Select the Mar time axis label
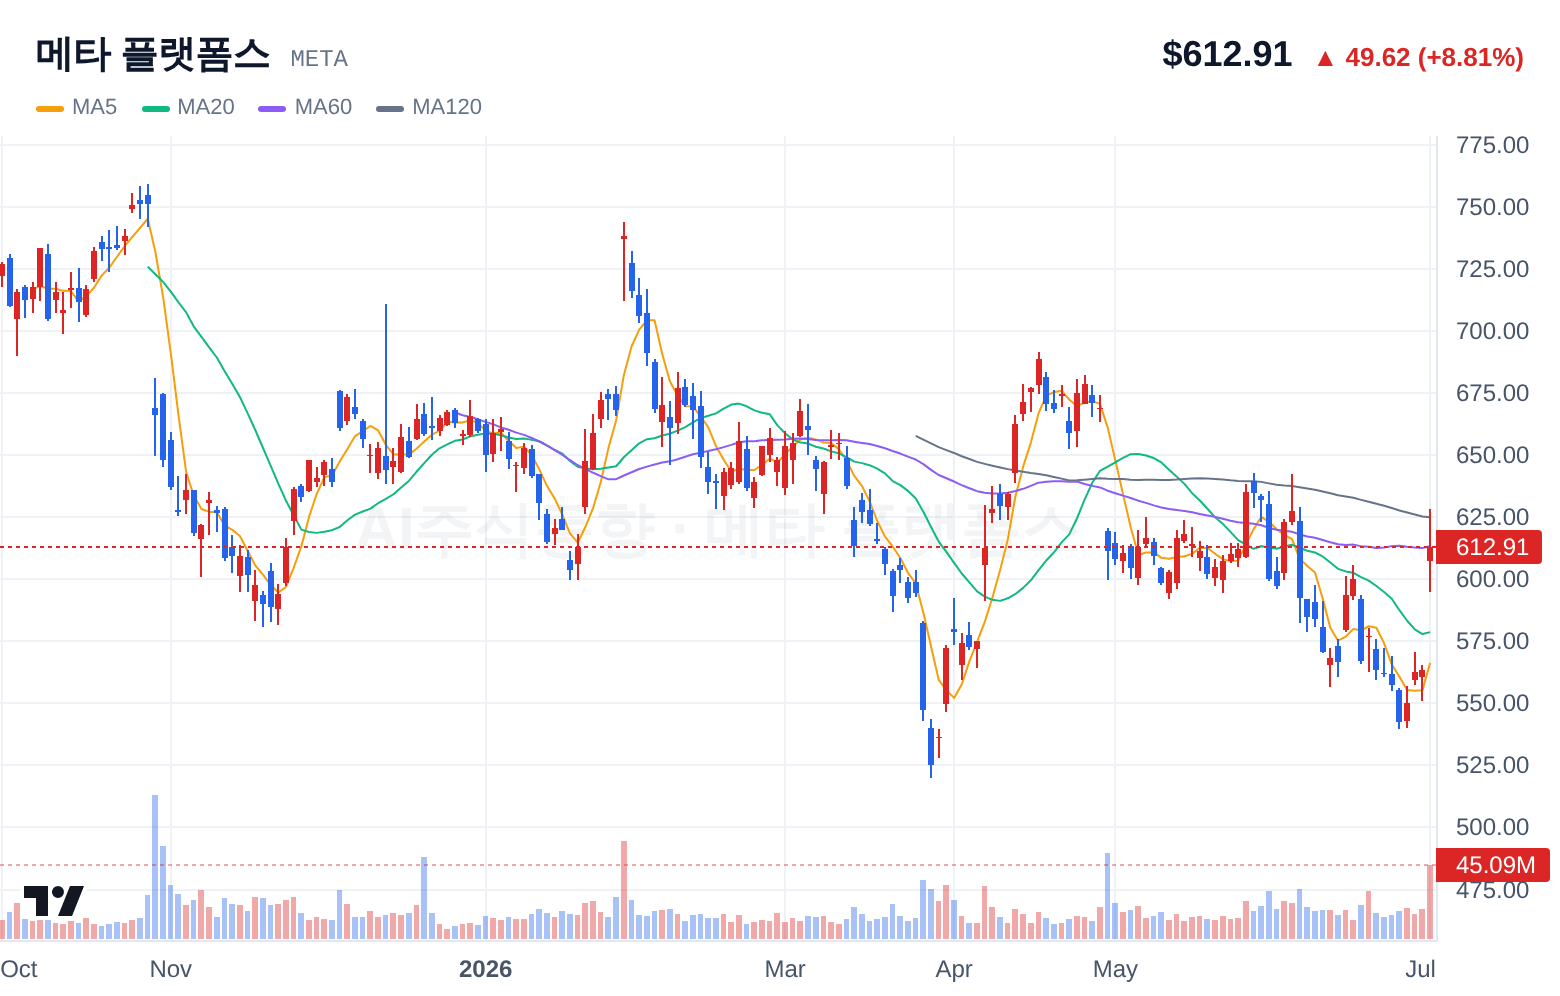 click(x=785, y=969)
